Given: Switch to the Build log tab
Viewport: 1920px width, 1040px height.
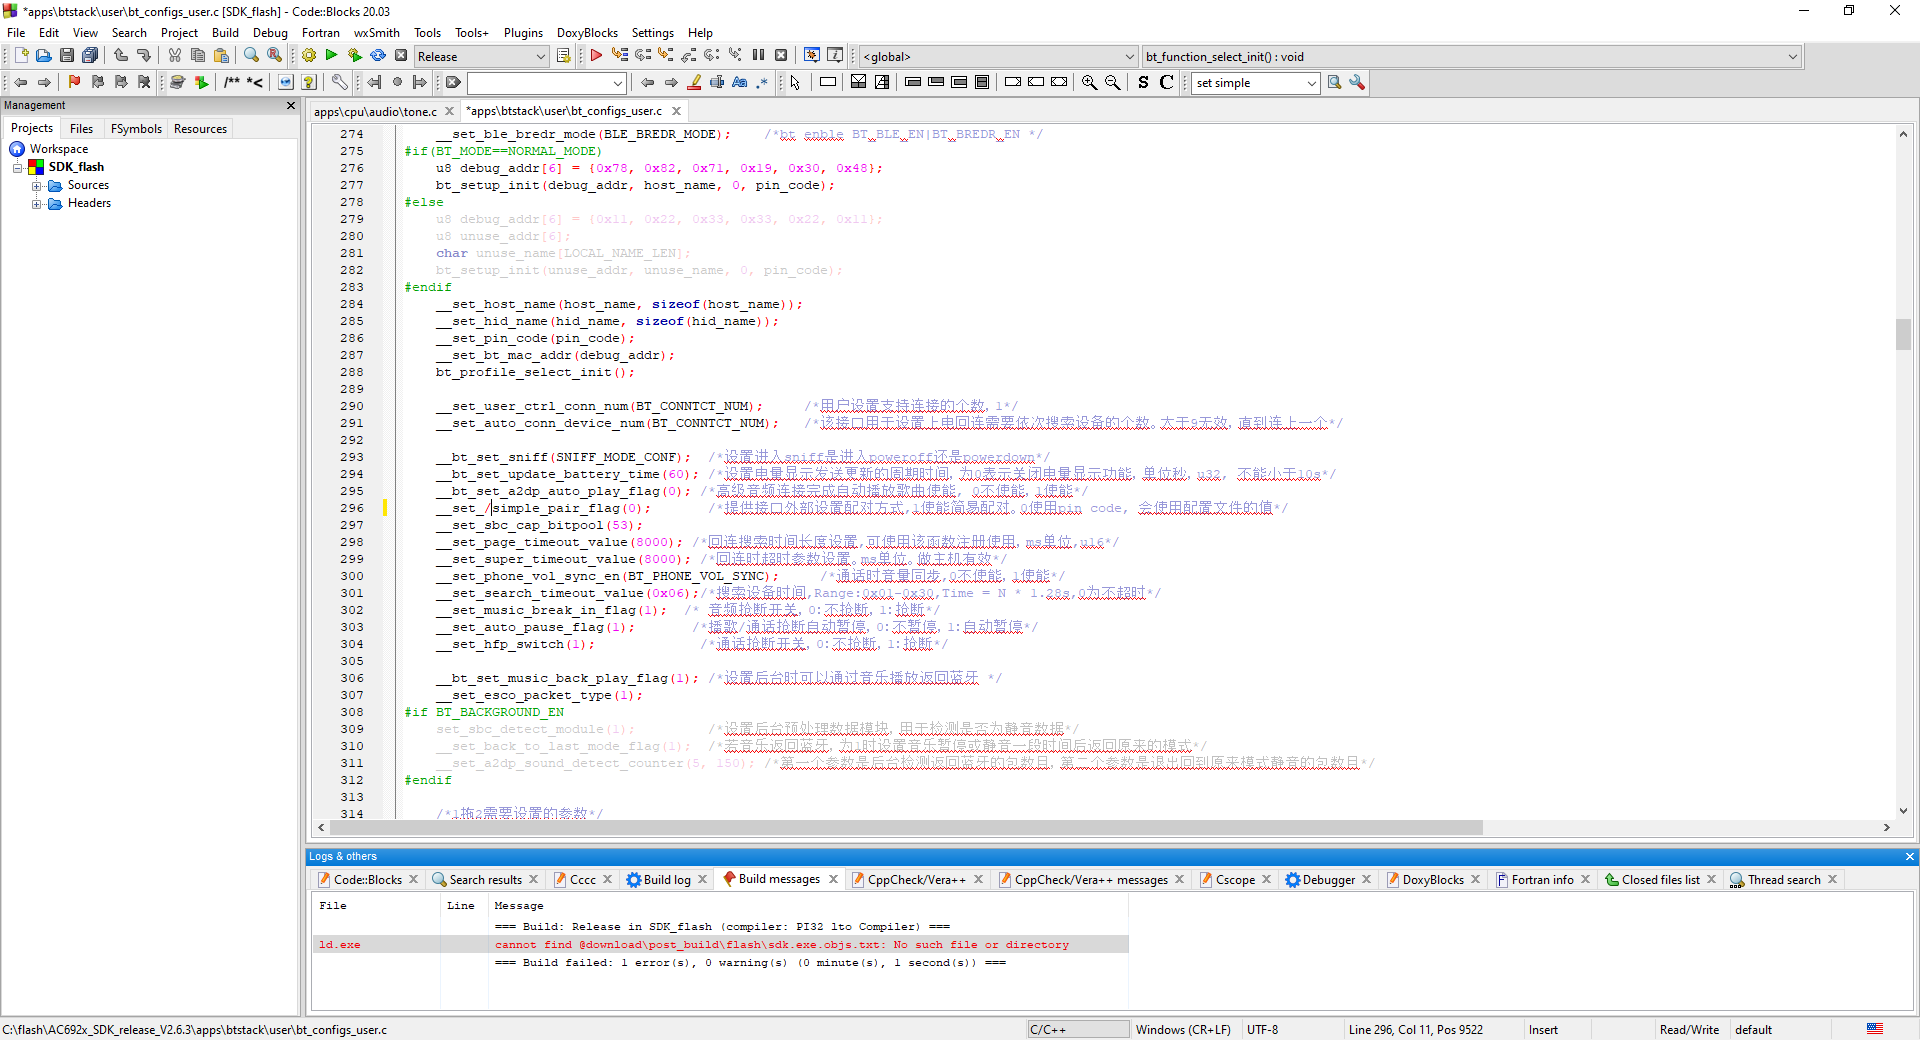Looking at the screenshot, I should (x=666, y=880).
